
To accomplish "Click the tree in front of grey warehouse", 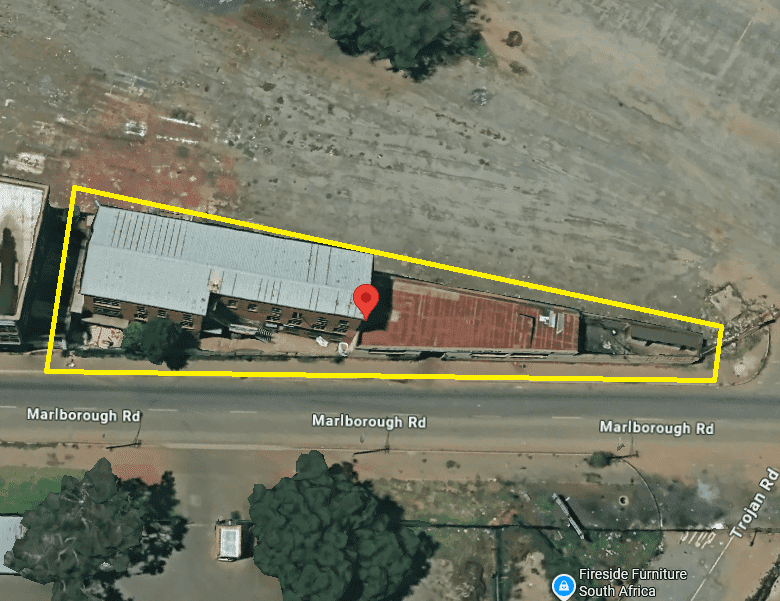I will (x=158, y=342).
